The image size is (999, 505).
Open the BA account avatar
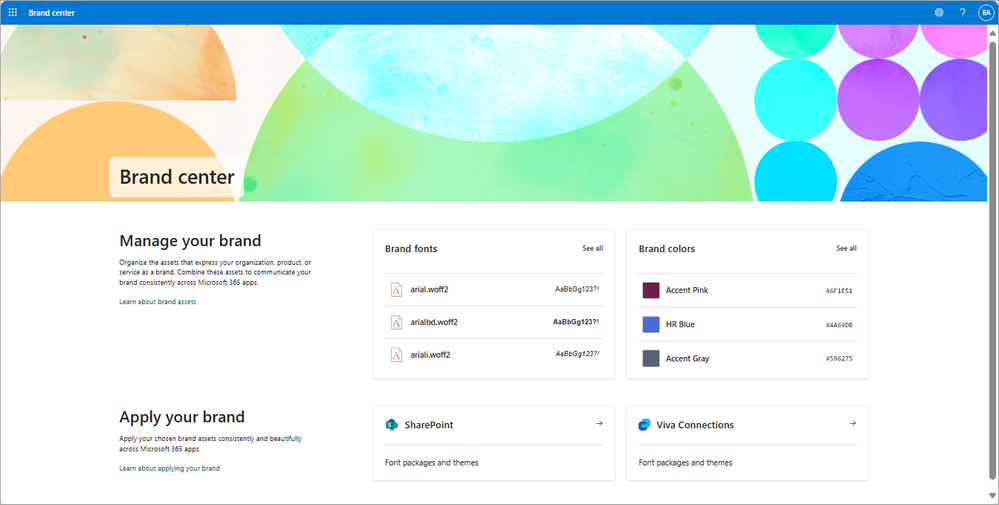click(x=986, y=12)
